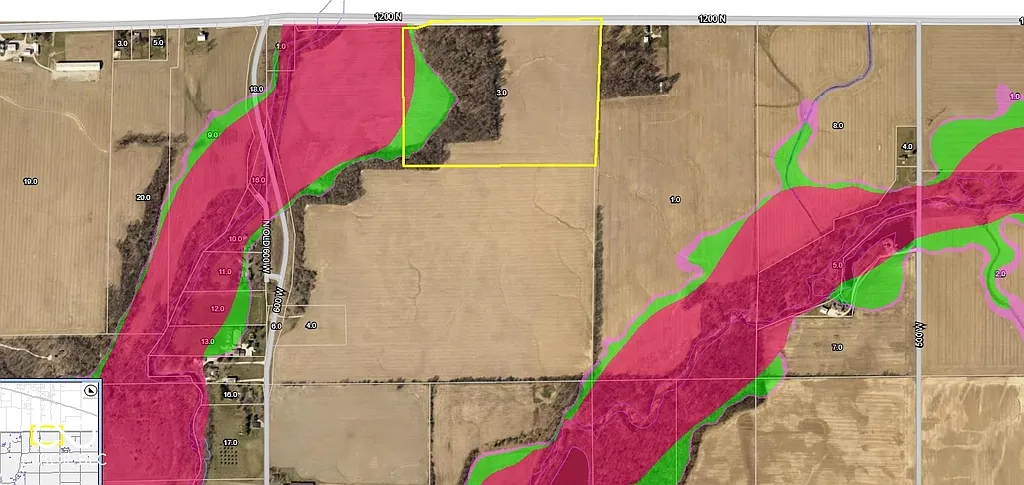
Task: Select the 3.0 label inside the yellow-outlined parcel
Action: click(x=501, y=93)
